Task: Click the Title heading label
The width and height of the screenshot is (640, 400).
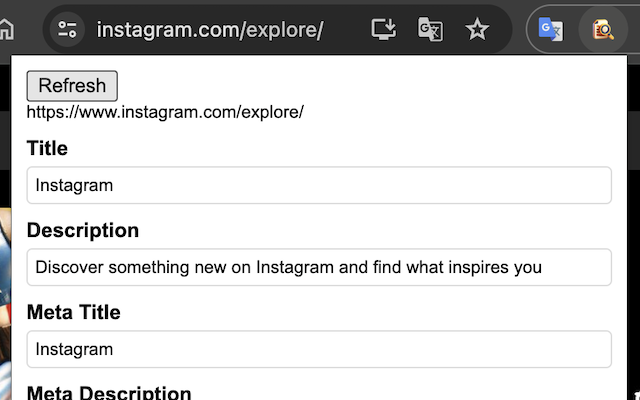Action: click(x=48, y=149)
